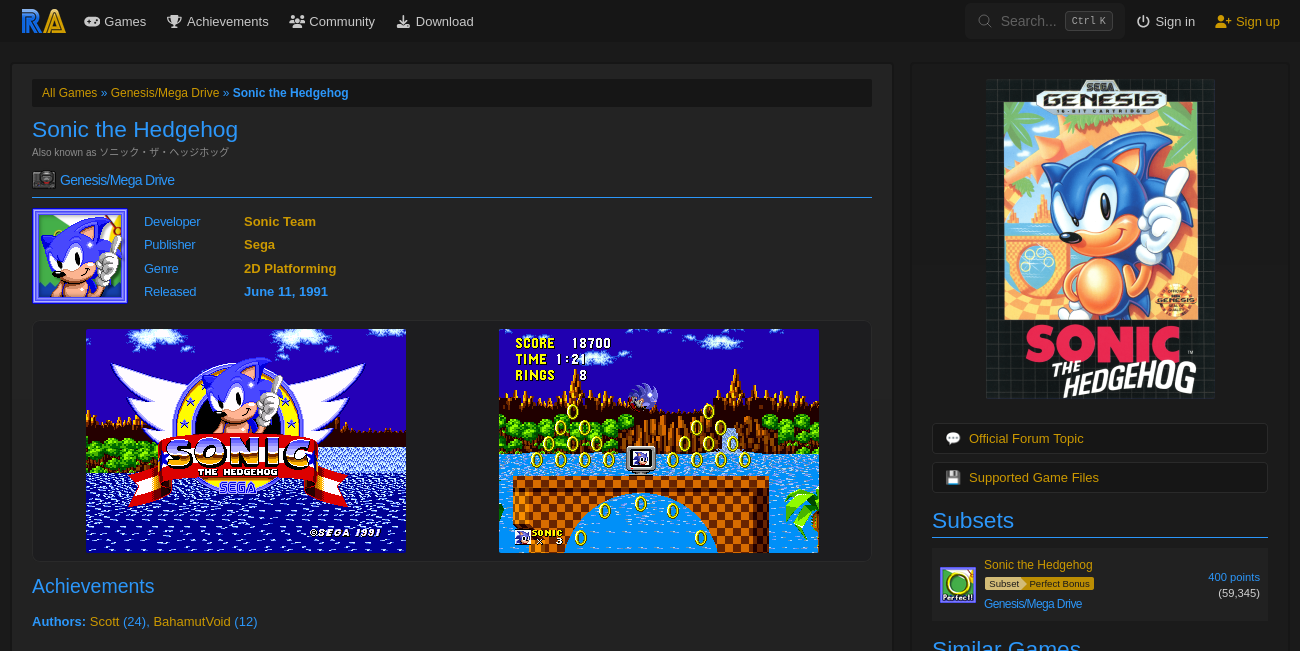Open the Sonic Team developer link
The image size is (1300, 651).
(280, 222)
